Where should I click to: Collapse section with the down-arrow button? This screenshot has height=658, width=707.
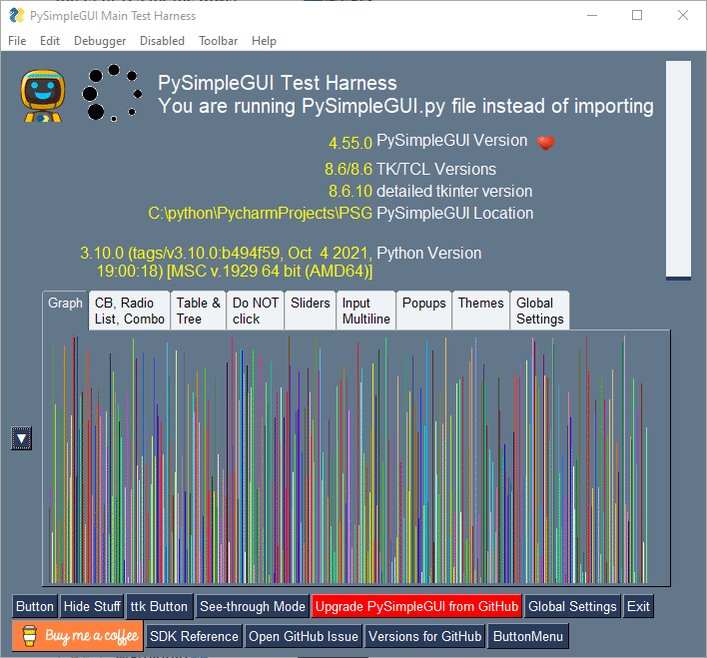21,438
